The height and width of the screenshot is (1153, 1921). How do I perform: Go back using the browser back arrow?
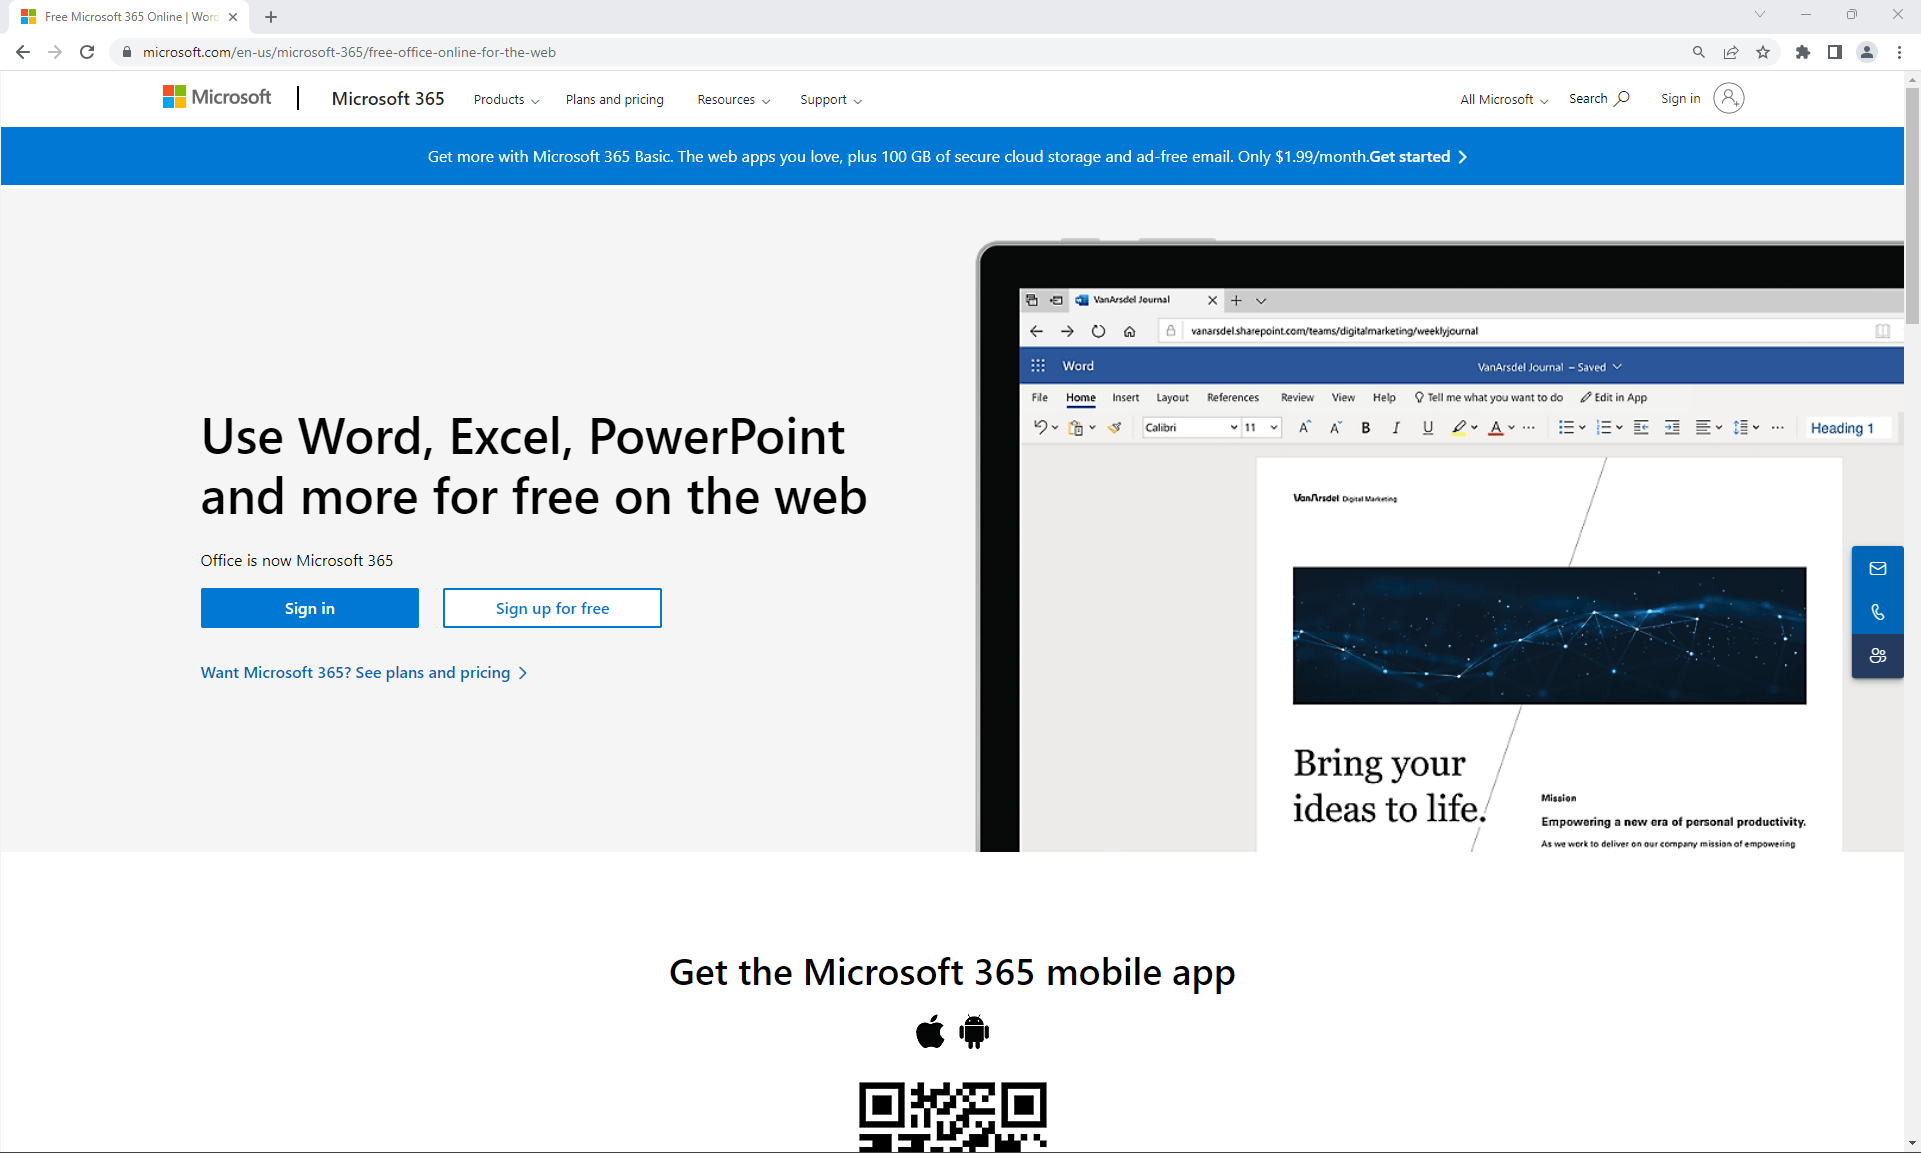coord(23,52)
